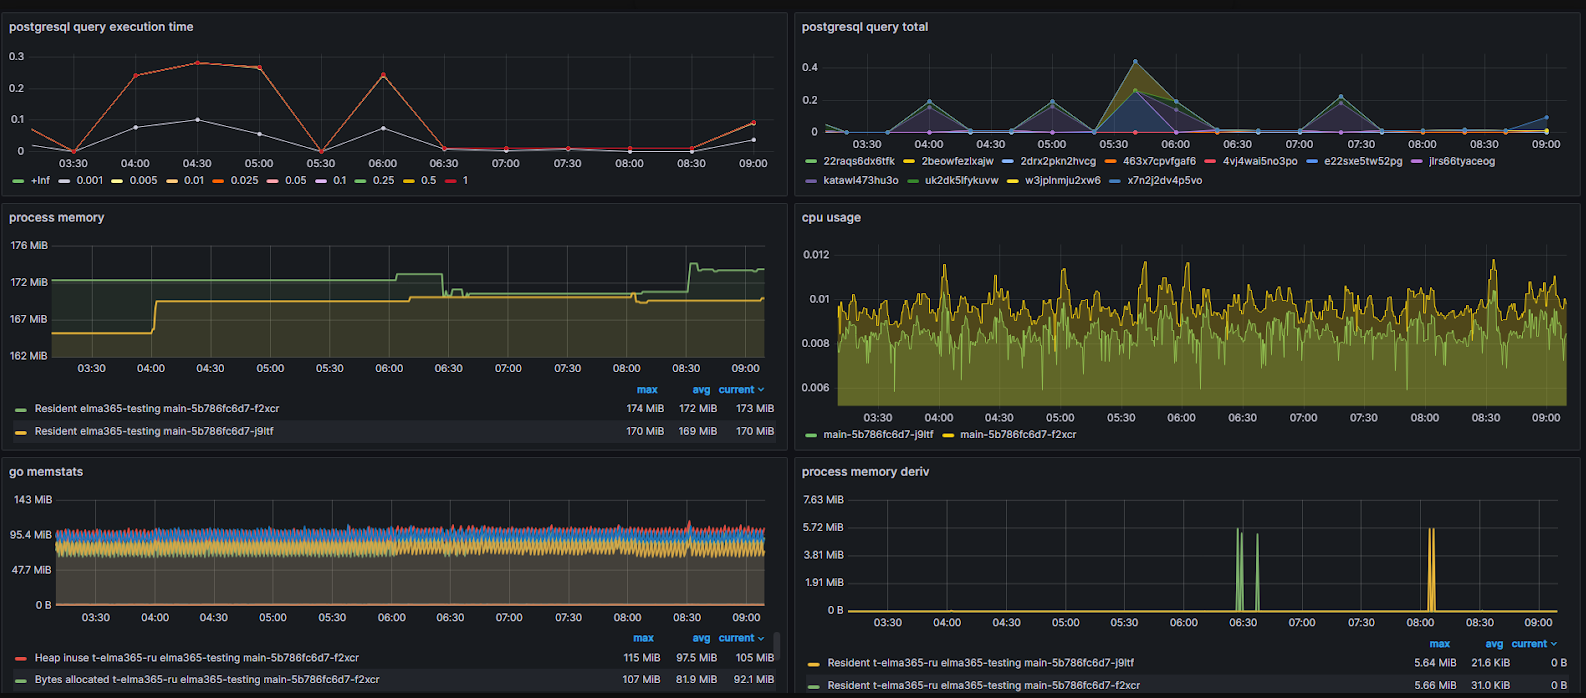Click the 115 MiB max value for Heap inuse
Screen dimensions: 1586x698
click(643, 658)
